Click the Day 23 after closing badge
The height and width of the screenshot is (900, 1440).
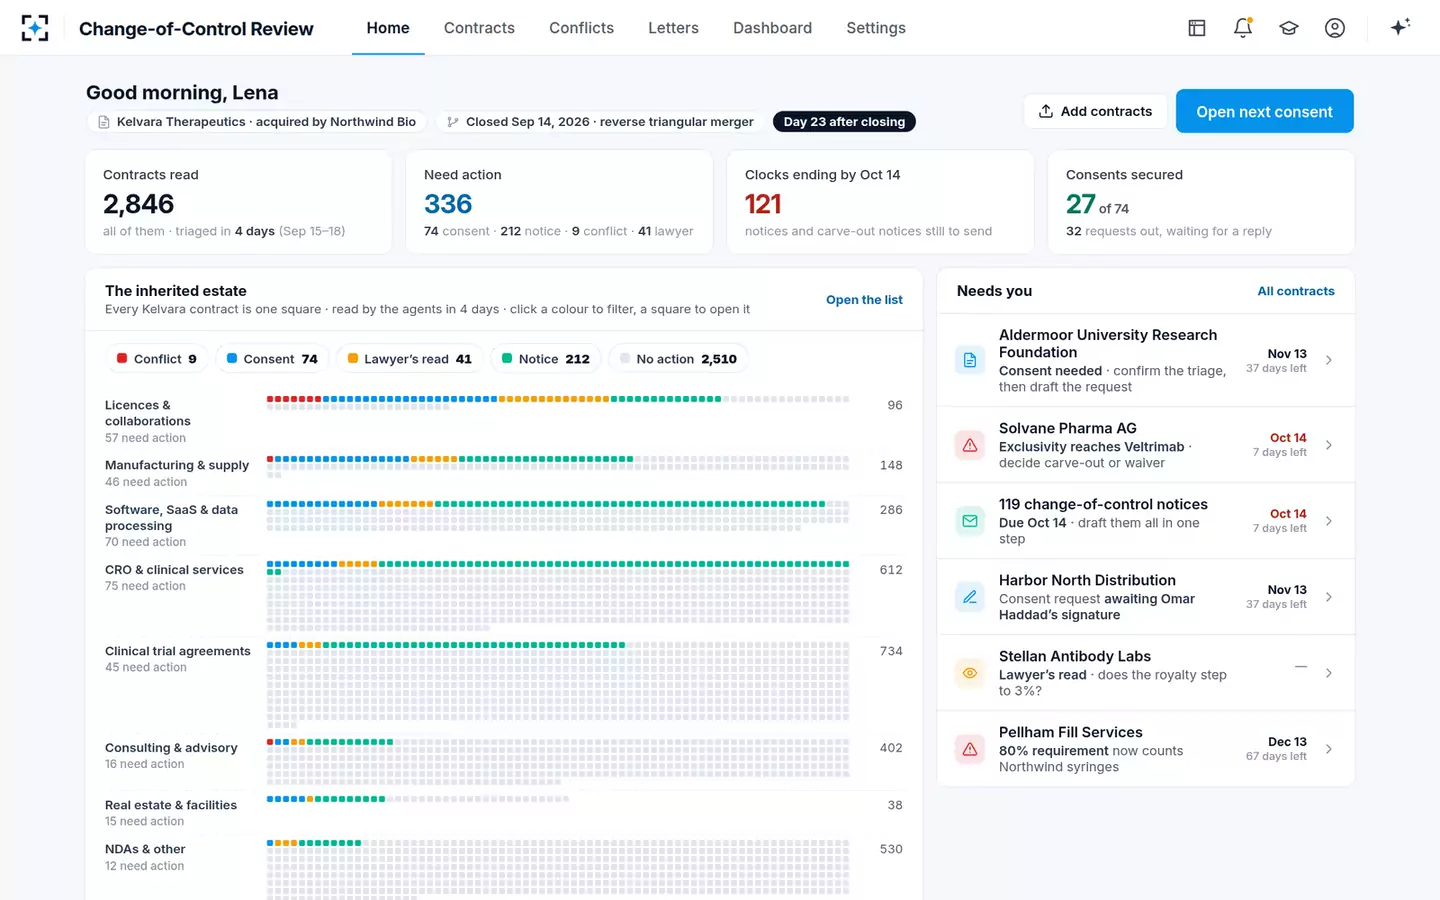coord(844,122)
